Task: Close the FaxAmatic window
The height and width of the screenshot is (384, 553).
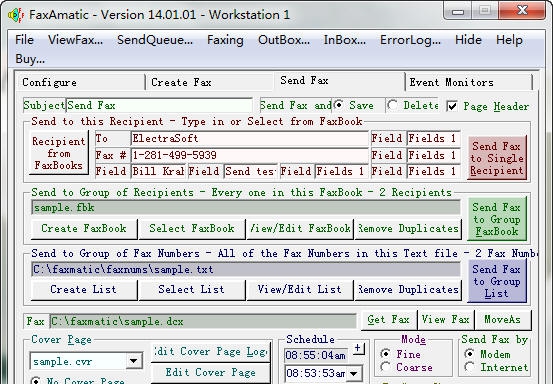Action: click(x=522, y=11)
